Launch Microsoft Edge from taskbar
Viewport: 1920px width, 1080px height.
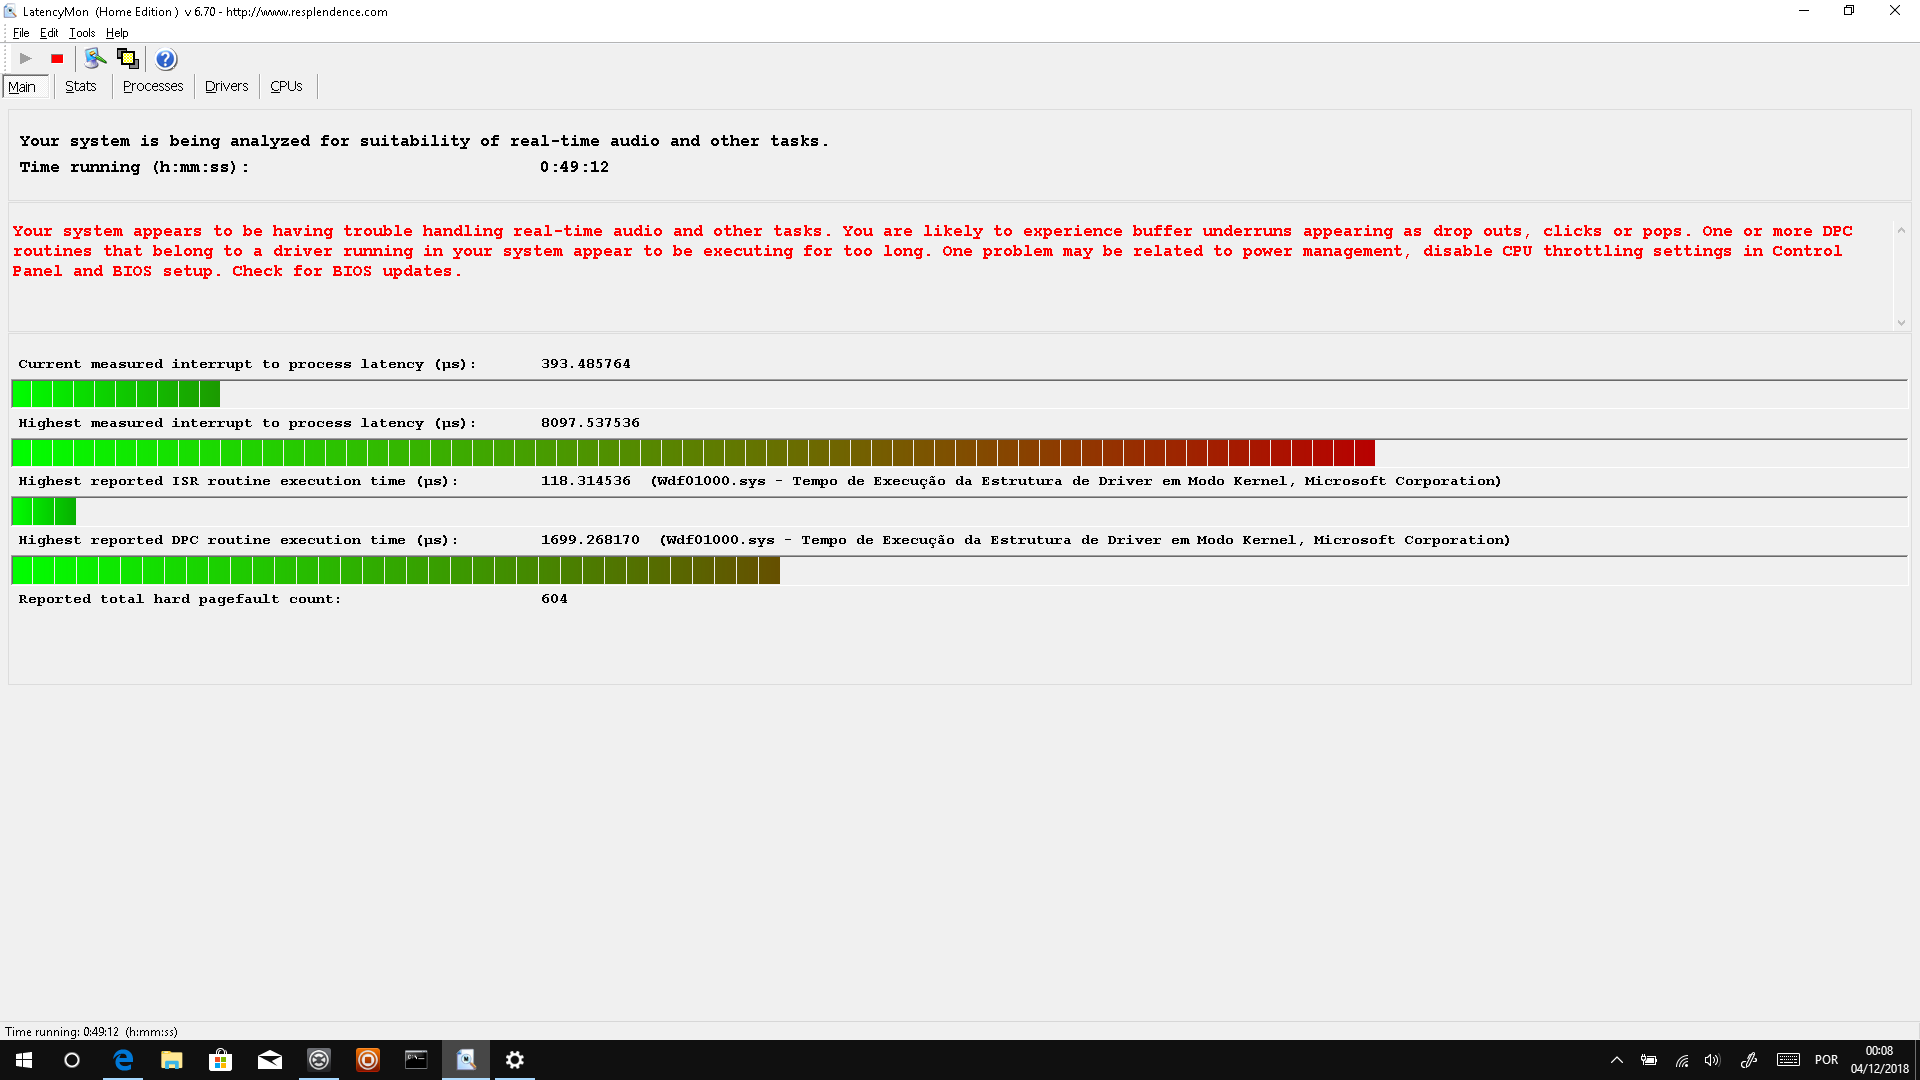pyautogui.click(x=123, y=1060)
